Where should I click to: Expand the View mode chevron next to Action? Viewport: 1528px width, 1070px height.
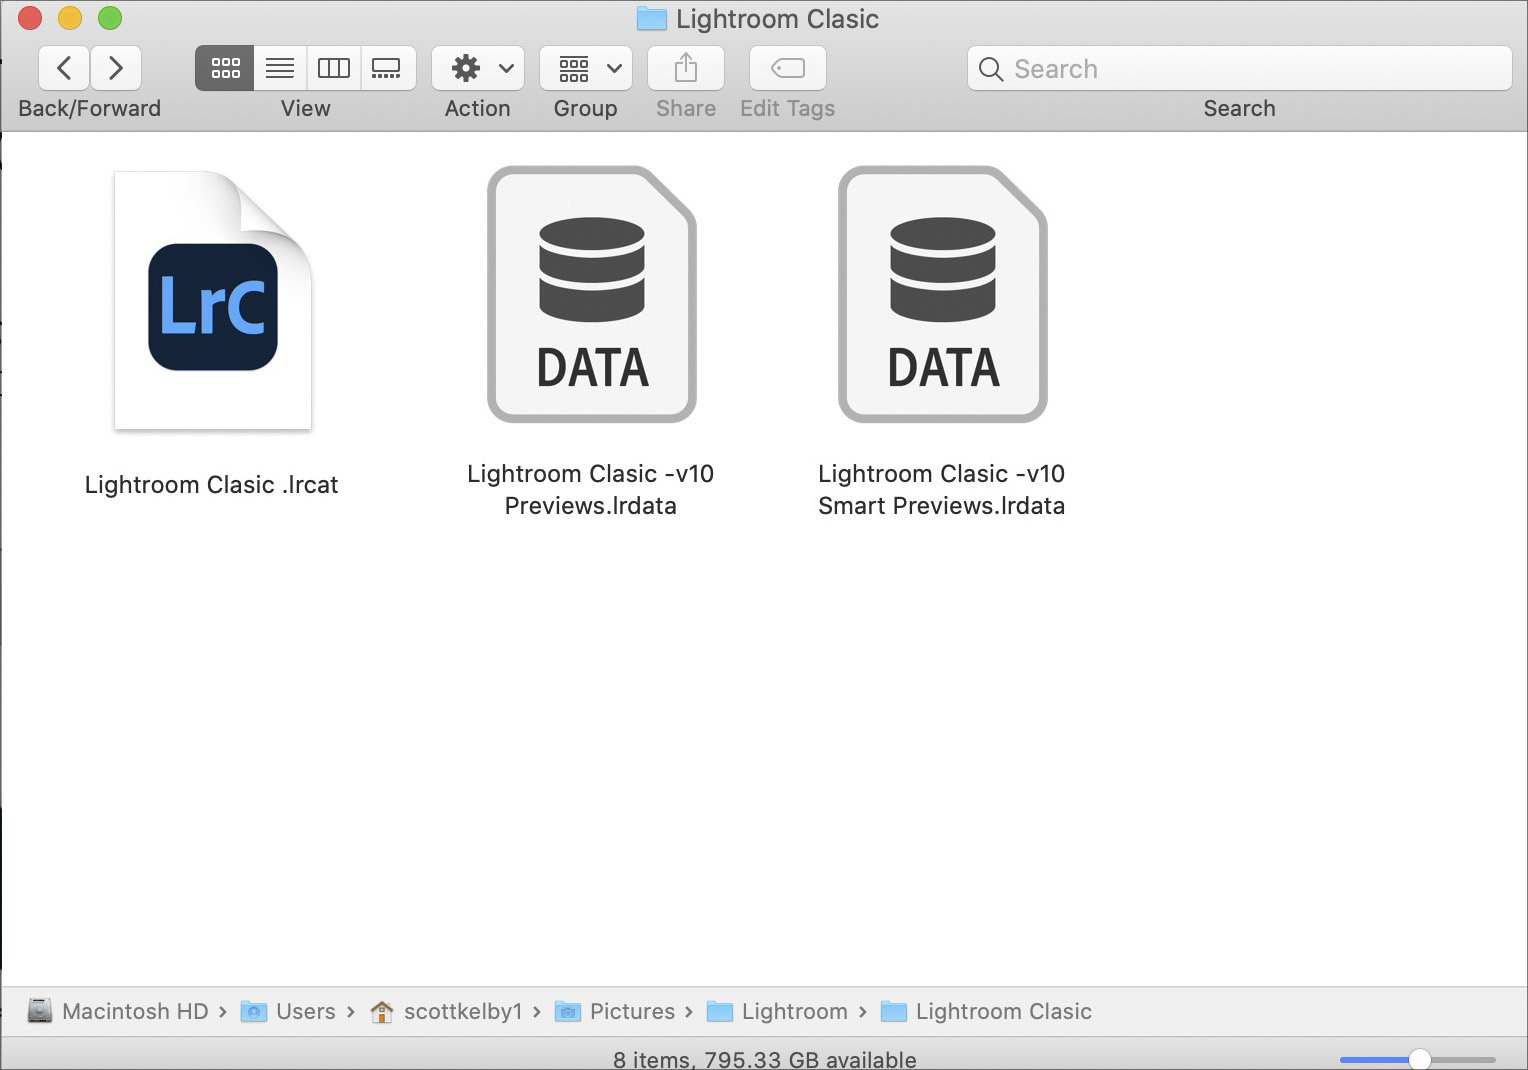pyautogui.click(x=505, y=68)
